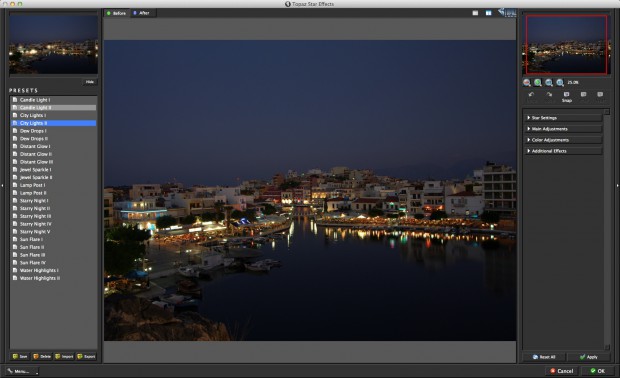Click the undo arrow icon
Image resolution: width=620 pixels, height=378 pixels.
(531, 94)
